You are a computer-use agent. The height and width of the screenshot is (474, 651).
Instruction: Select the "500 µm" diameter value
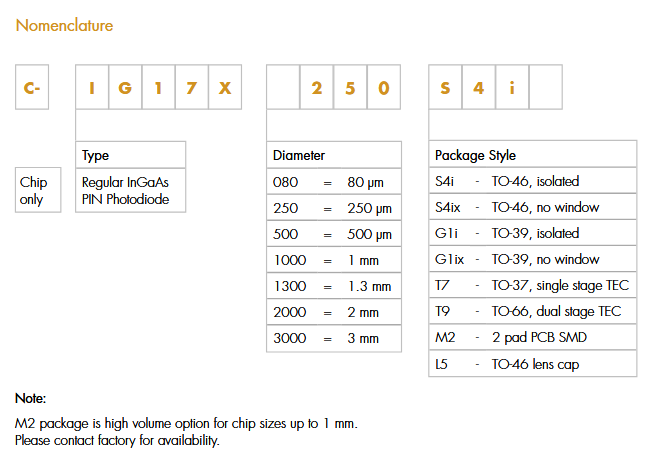(x=365, y=234)
